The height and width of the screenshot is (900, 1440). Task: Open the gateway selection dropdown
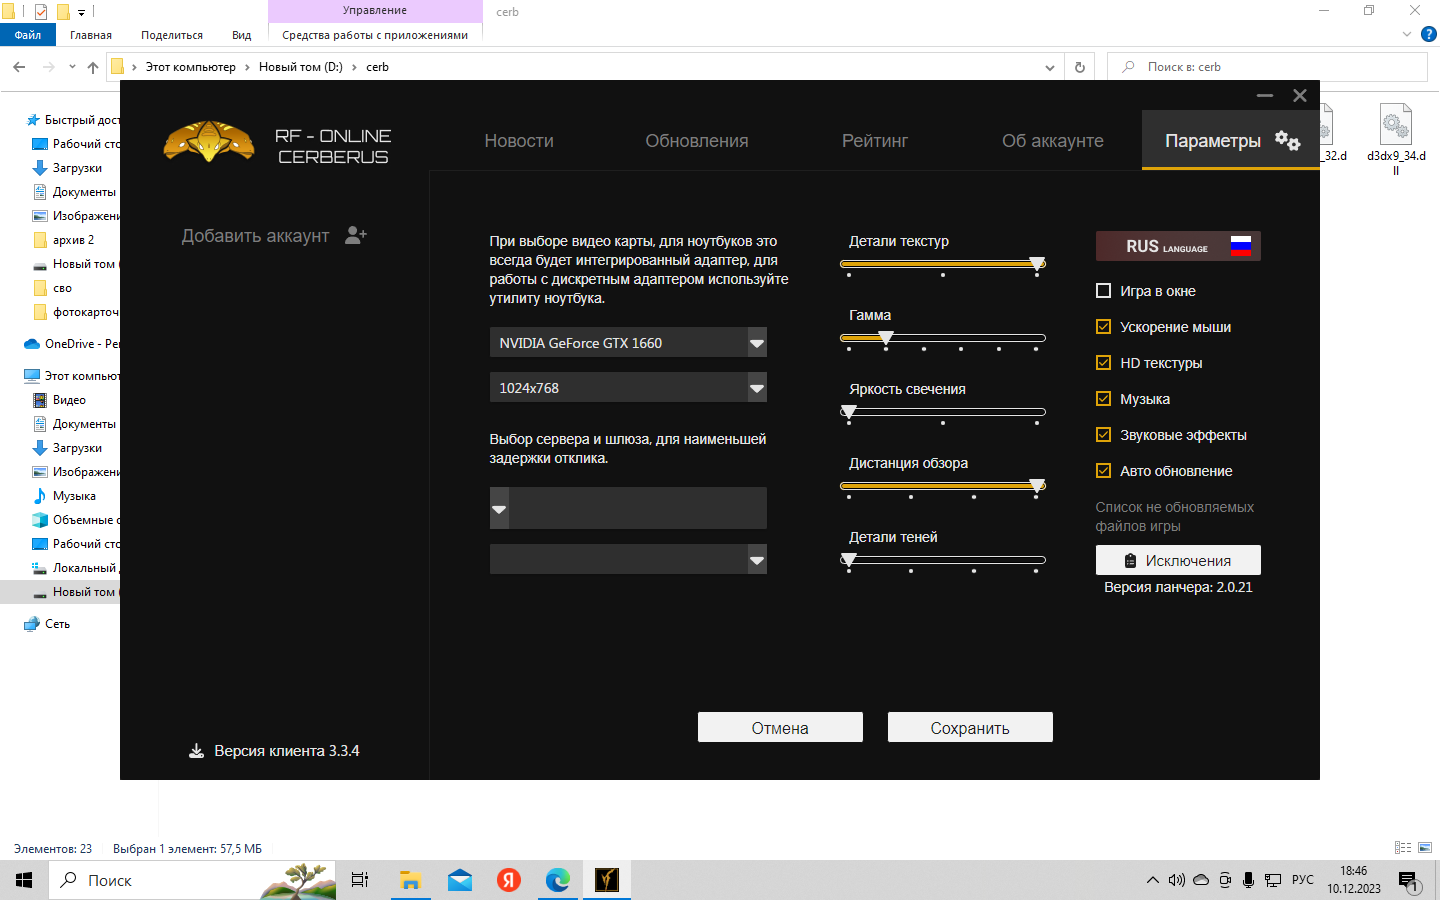[x=628, y=560]
